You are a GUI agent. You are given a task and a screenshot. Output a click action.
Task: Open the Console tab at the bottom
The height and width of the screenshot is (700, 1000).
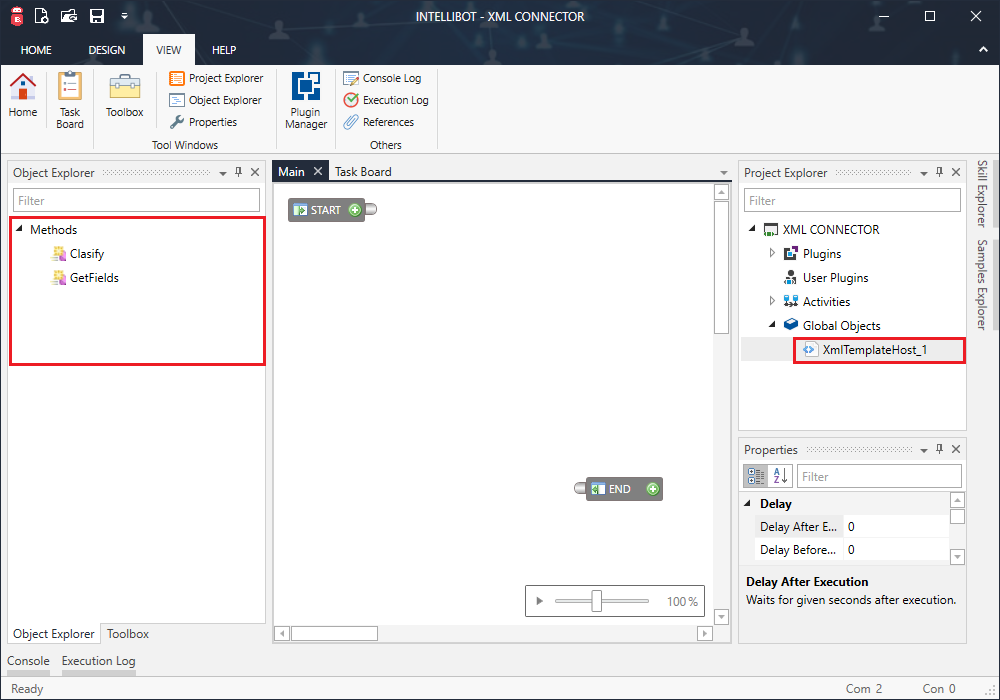point(28,661)
